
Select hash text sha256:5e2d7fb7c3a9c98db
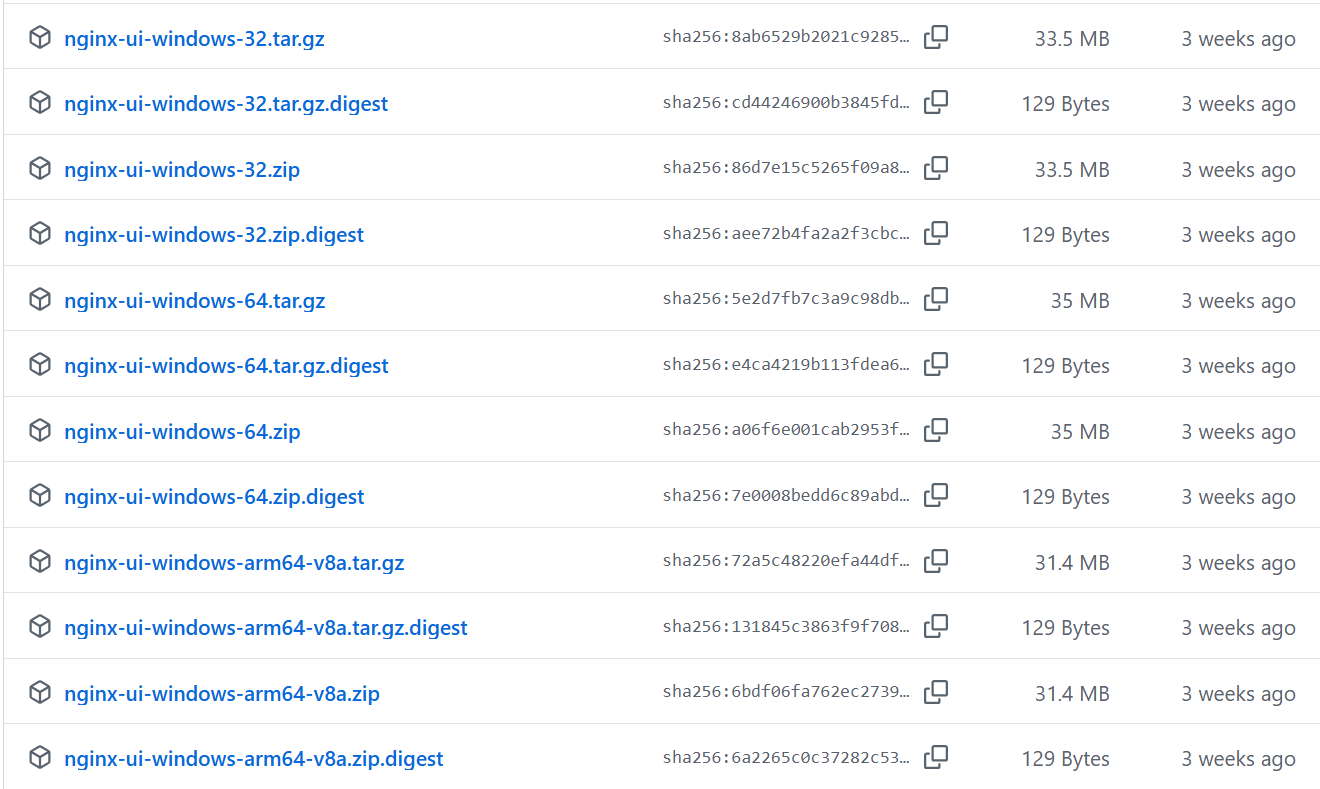tap(786, 299)
